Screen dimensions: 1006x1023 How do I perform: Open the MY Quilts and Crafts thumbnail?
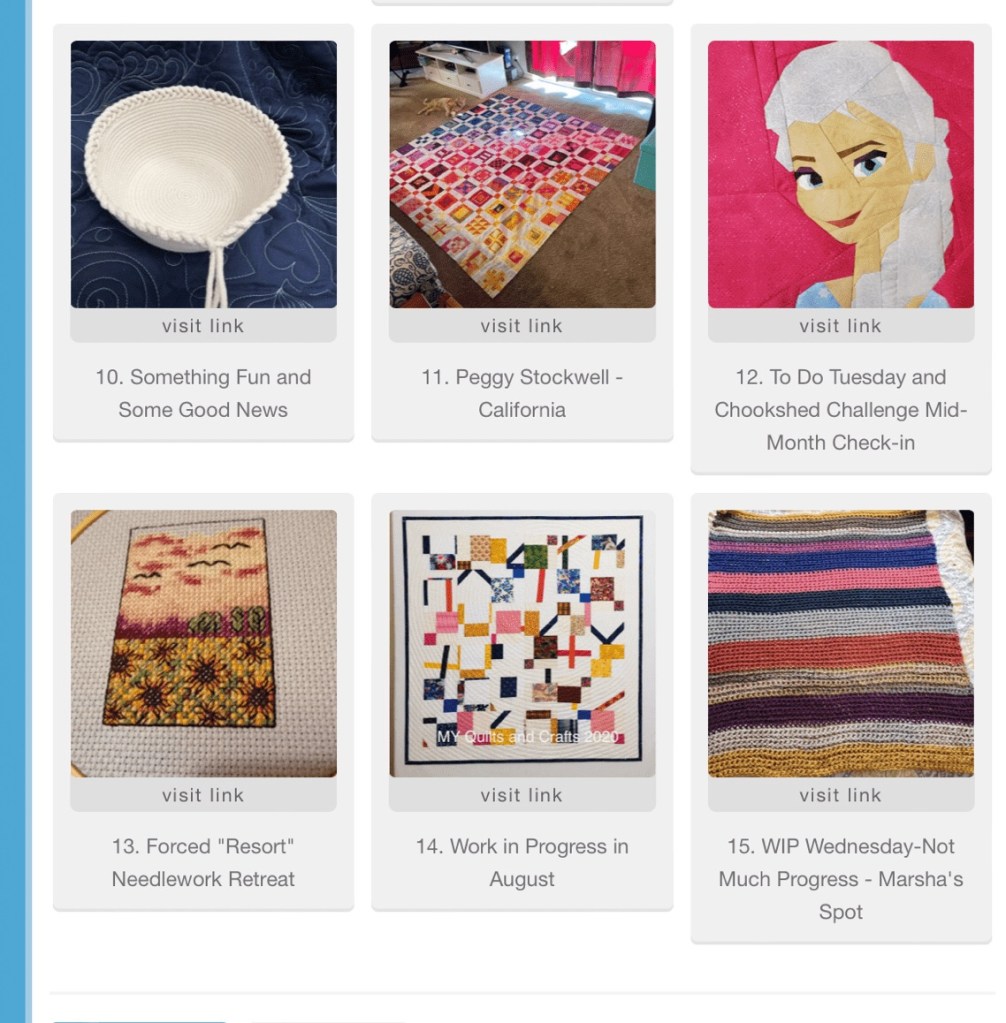coord(522,643)
